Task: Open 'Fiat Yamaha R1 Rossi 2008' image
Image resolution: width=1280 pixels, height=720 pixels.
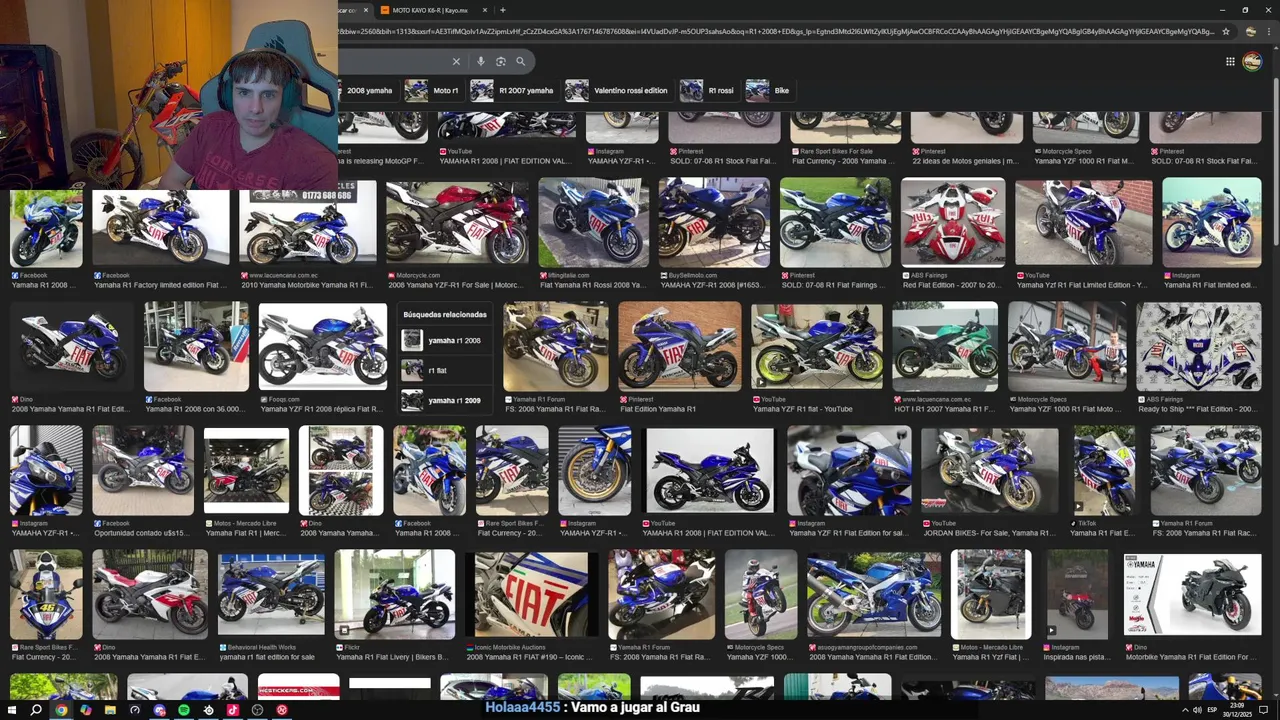Action: (593, 222)
